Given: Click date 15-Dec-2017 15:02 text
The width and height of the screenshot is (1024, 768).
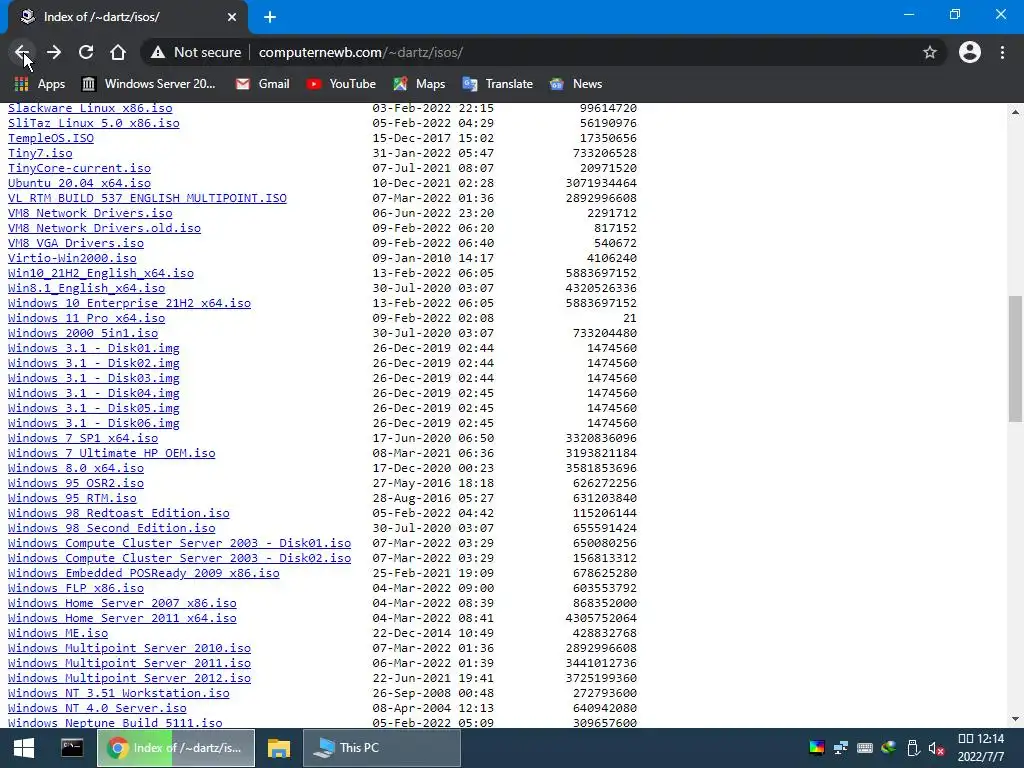Looking at the screenshot, I should [x=433, y=138].
